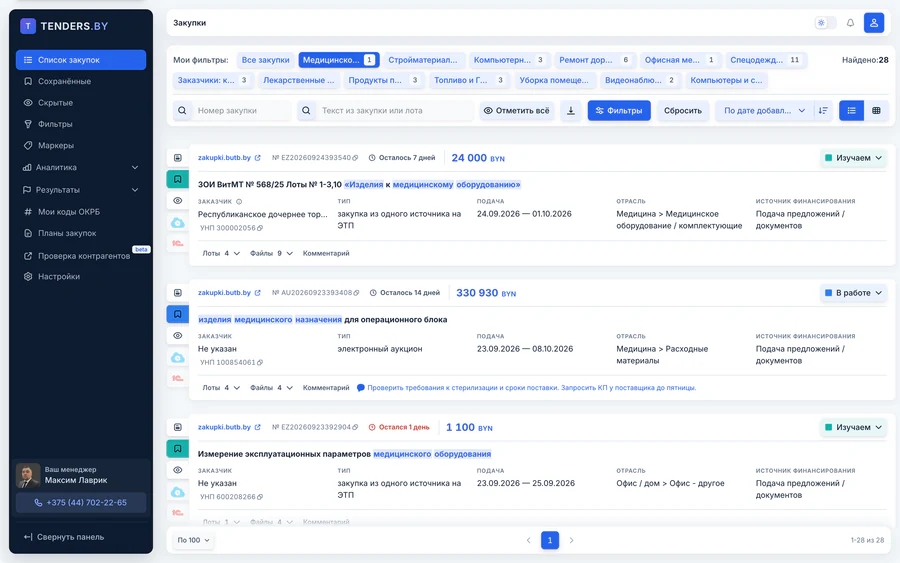This screenshot has height=563, width=900.
Task: Open Фильтры in sidebar
Action: tap(81, 124)
